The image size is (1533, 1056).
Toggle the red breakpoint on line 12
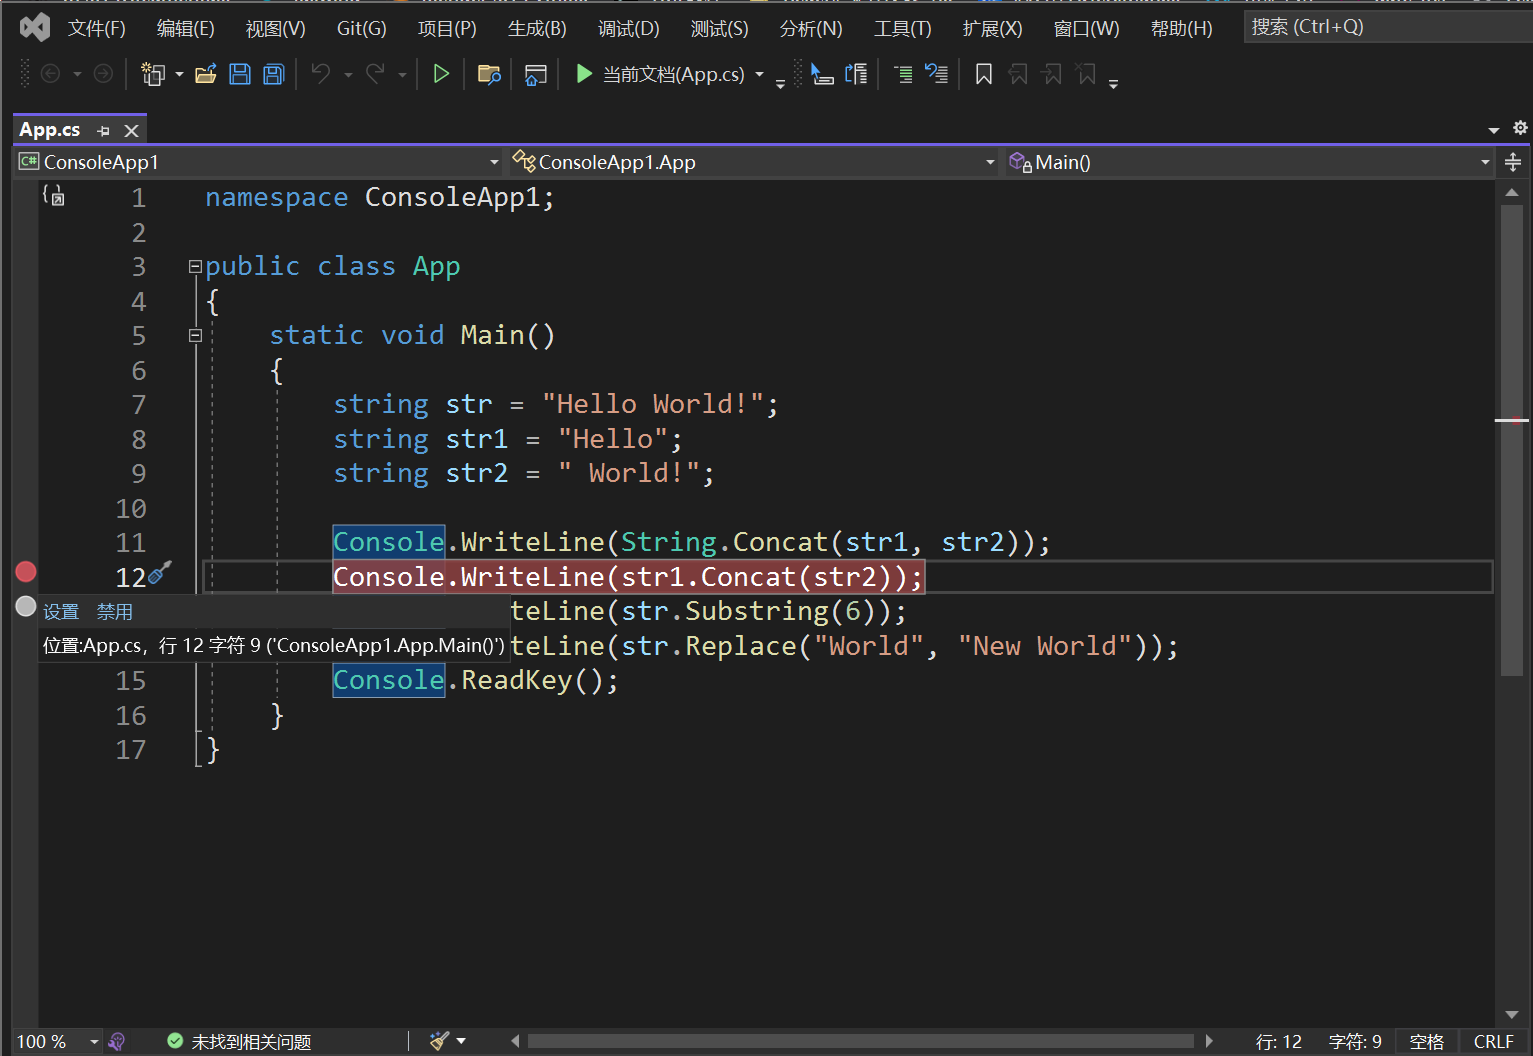[26, 572]
